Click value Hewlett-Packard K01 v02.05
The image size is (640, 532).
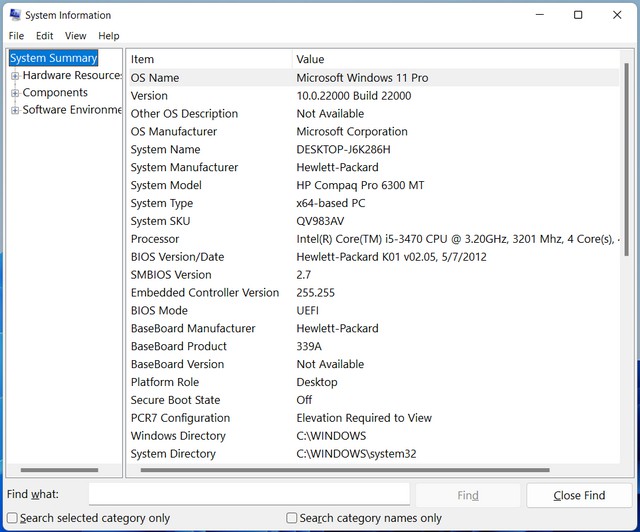click(x=391, y=257)
